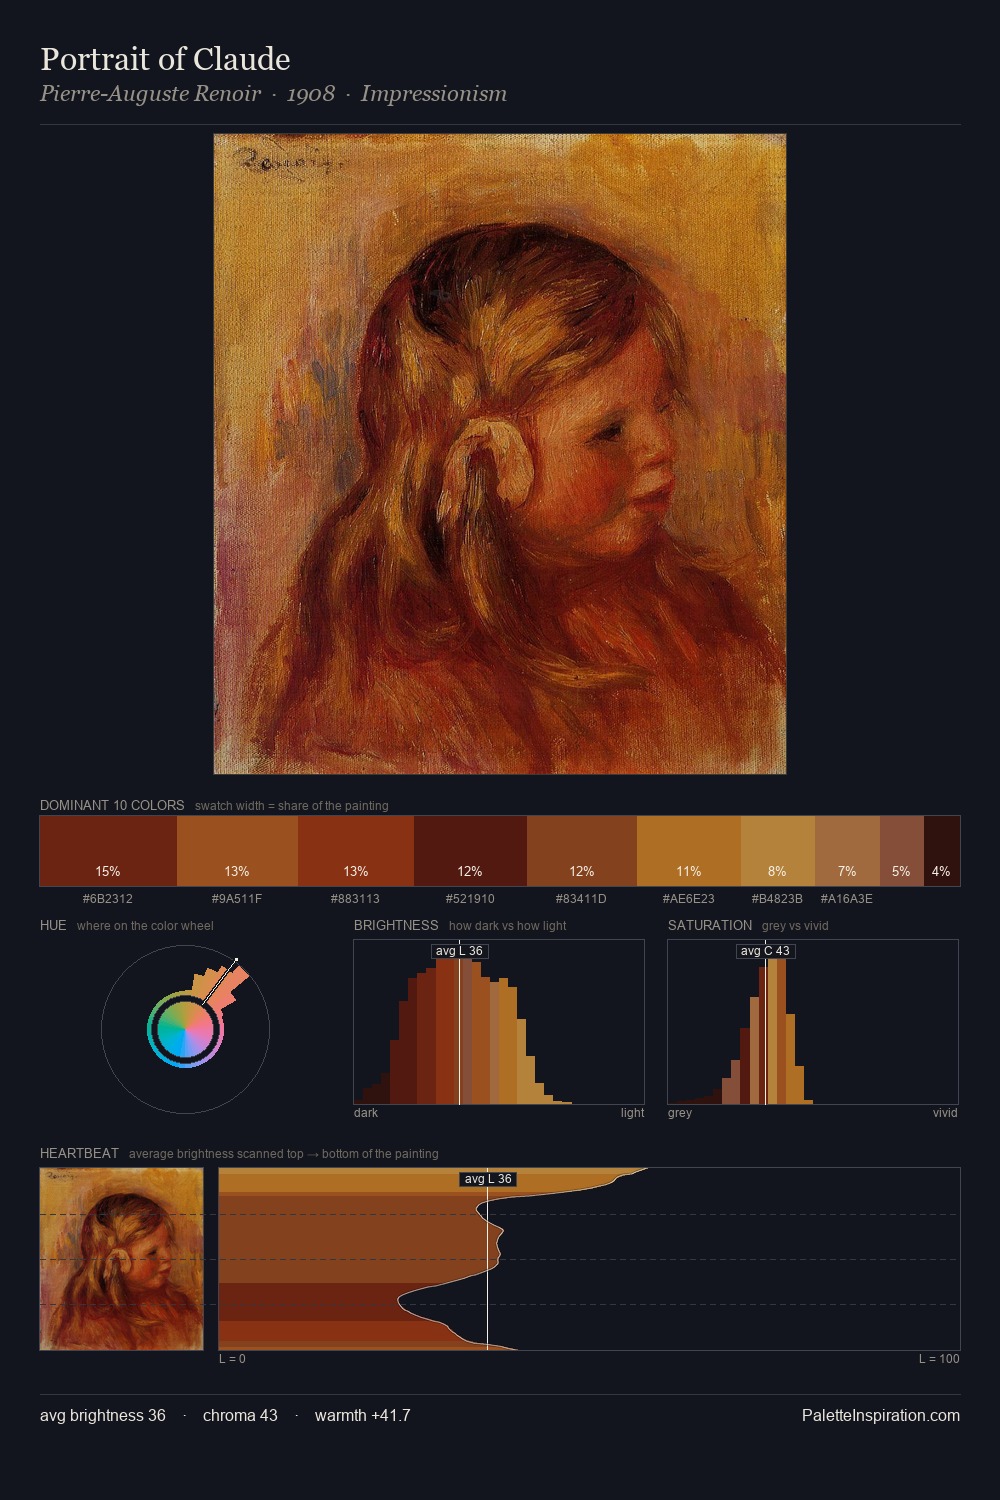Click the 'light' axis label
The width and height of the screenshot is (1000, 1500).
632,1113
